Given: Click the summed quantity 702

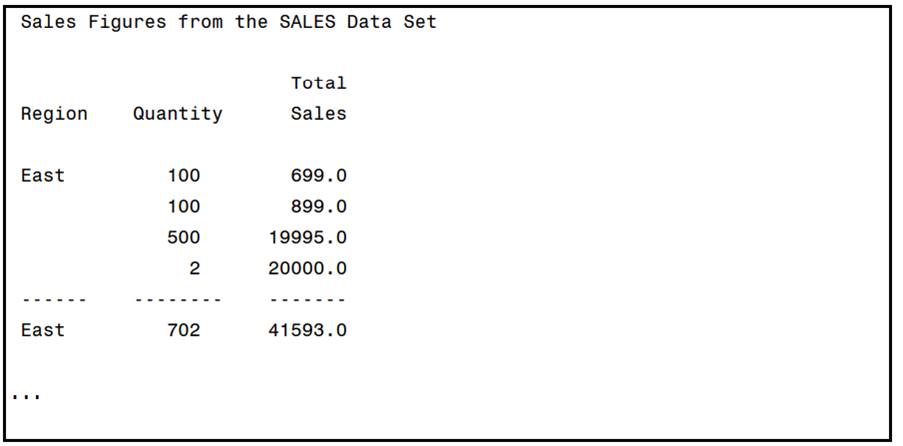Looking at the screenshot, I should tap(183, 330).
